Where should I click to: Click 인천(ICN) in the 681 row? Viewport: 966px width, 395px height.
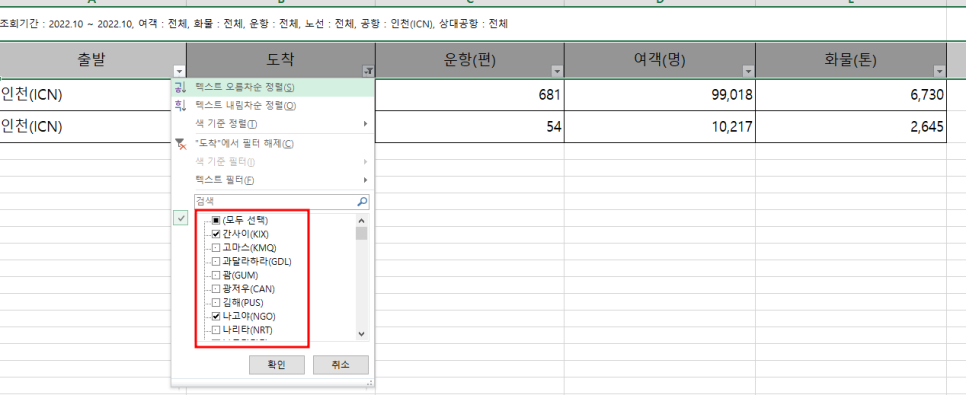coord(31,95)
